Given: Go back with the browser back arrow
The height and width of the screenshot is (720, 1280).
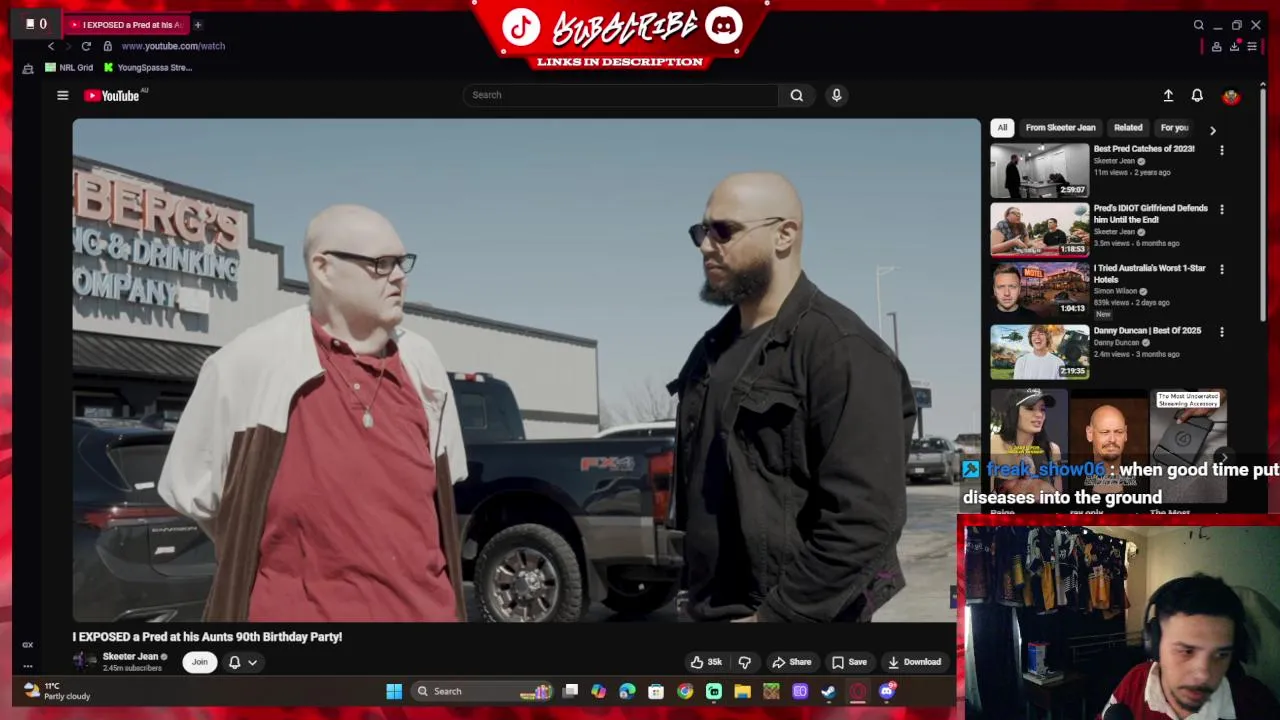Looking at the screenshot, I should click(51, 46).
